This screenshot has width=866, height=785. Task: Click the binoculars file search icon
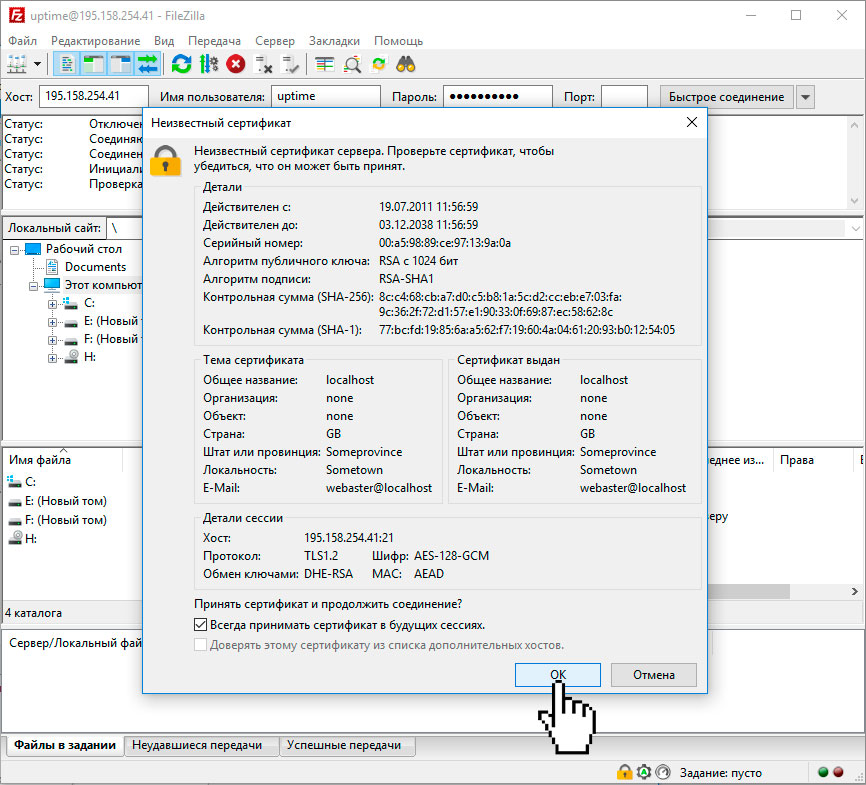(x=406, y=64)
